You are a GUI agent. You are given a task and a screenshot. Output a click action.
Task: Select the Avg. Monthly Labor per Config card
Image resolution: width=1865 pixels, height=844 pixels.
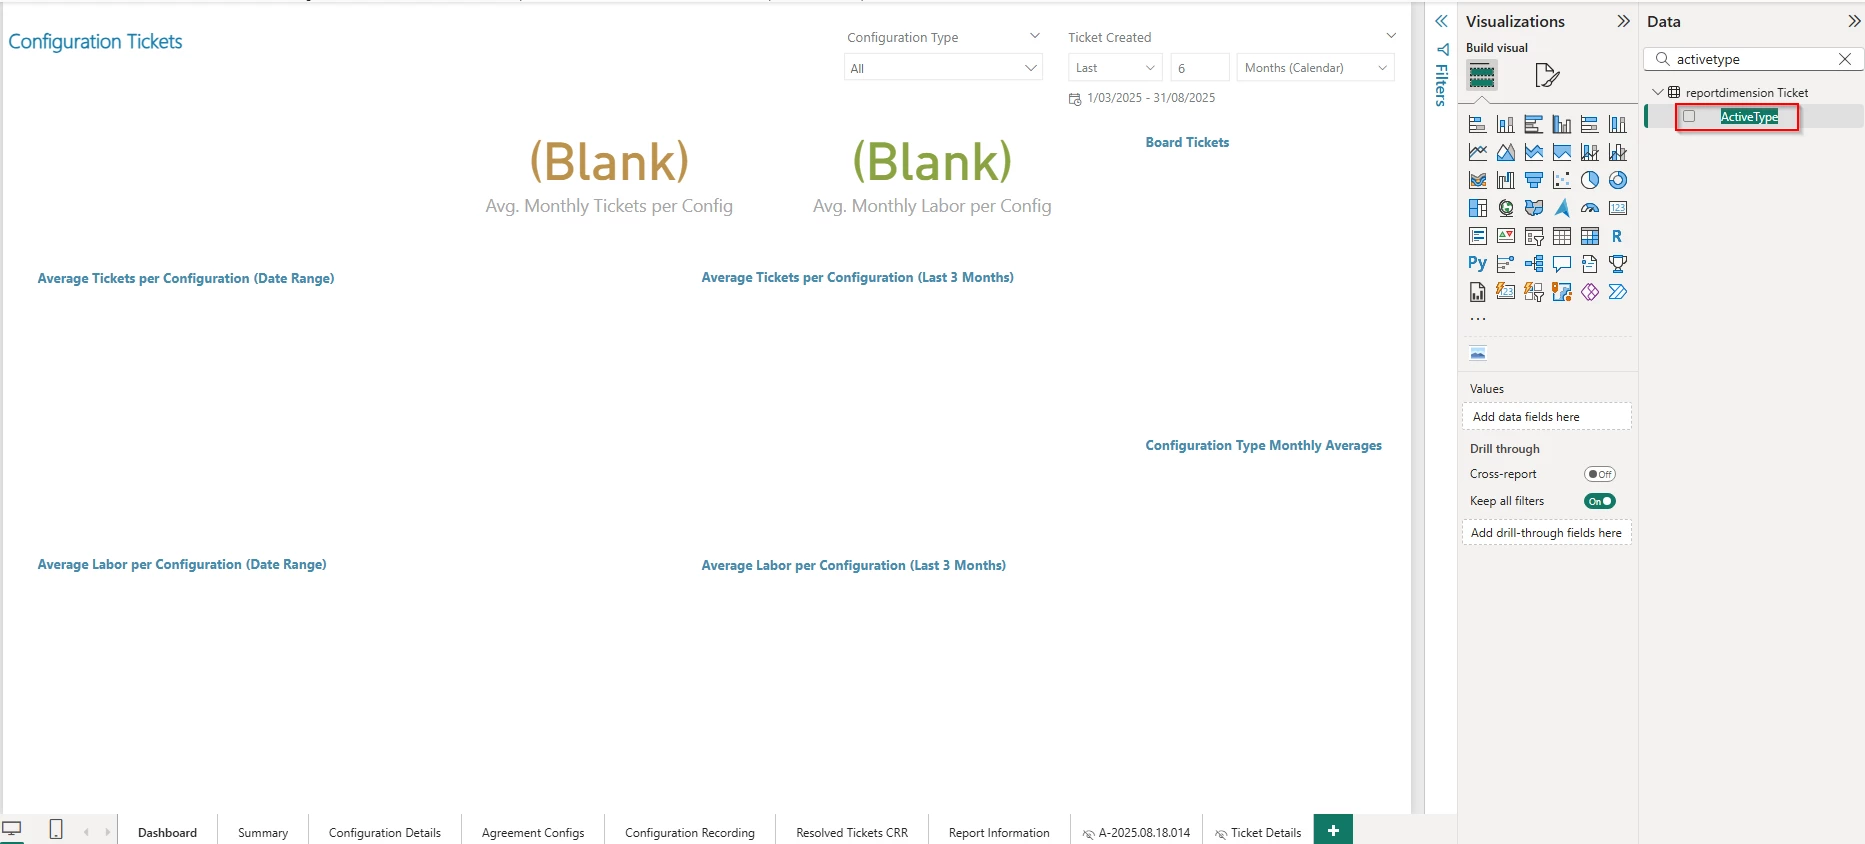coord(932,176)
